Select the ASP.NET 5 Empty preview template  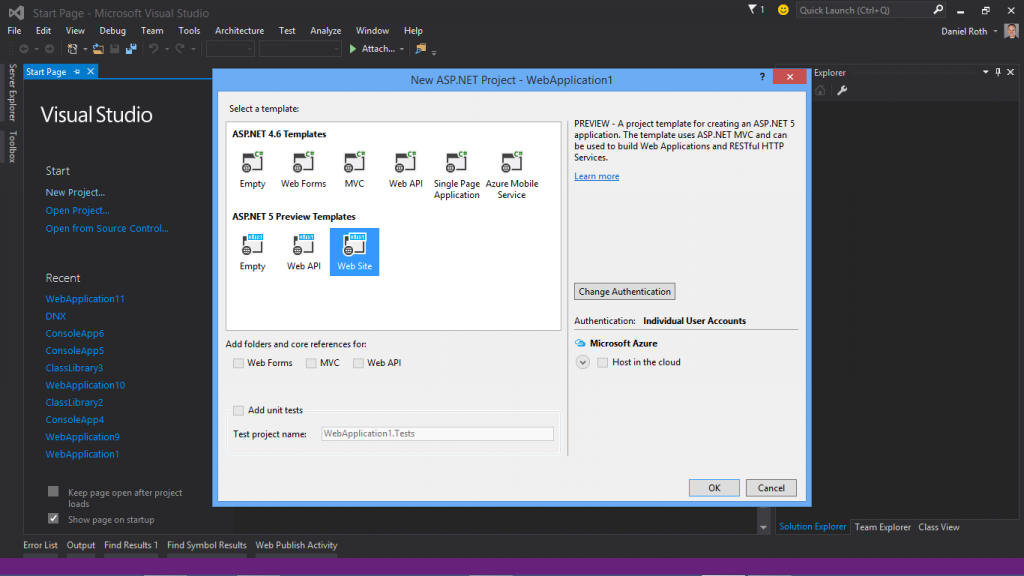coord(252,251)
